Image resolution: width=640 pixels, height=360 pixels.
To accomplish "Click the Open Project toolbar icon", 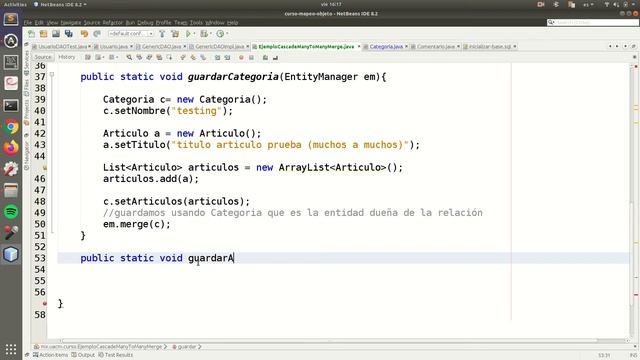I will point(56,34).
